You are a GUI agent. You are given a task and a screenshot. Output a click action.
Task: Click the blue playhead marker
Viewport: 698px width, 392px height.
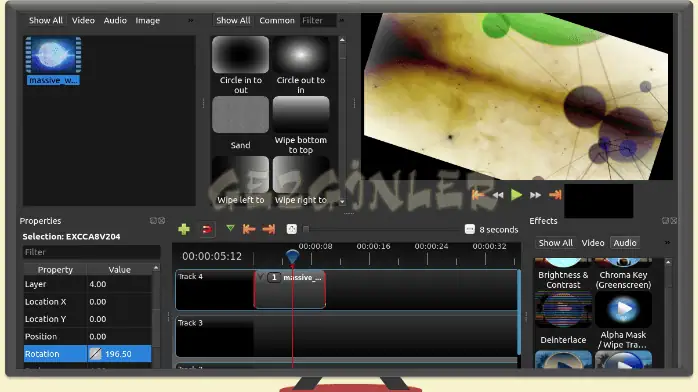[x=292, y=257]
